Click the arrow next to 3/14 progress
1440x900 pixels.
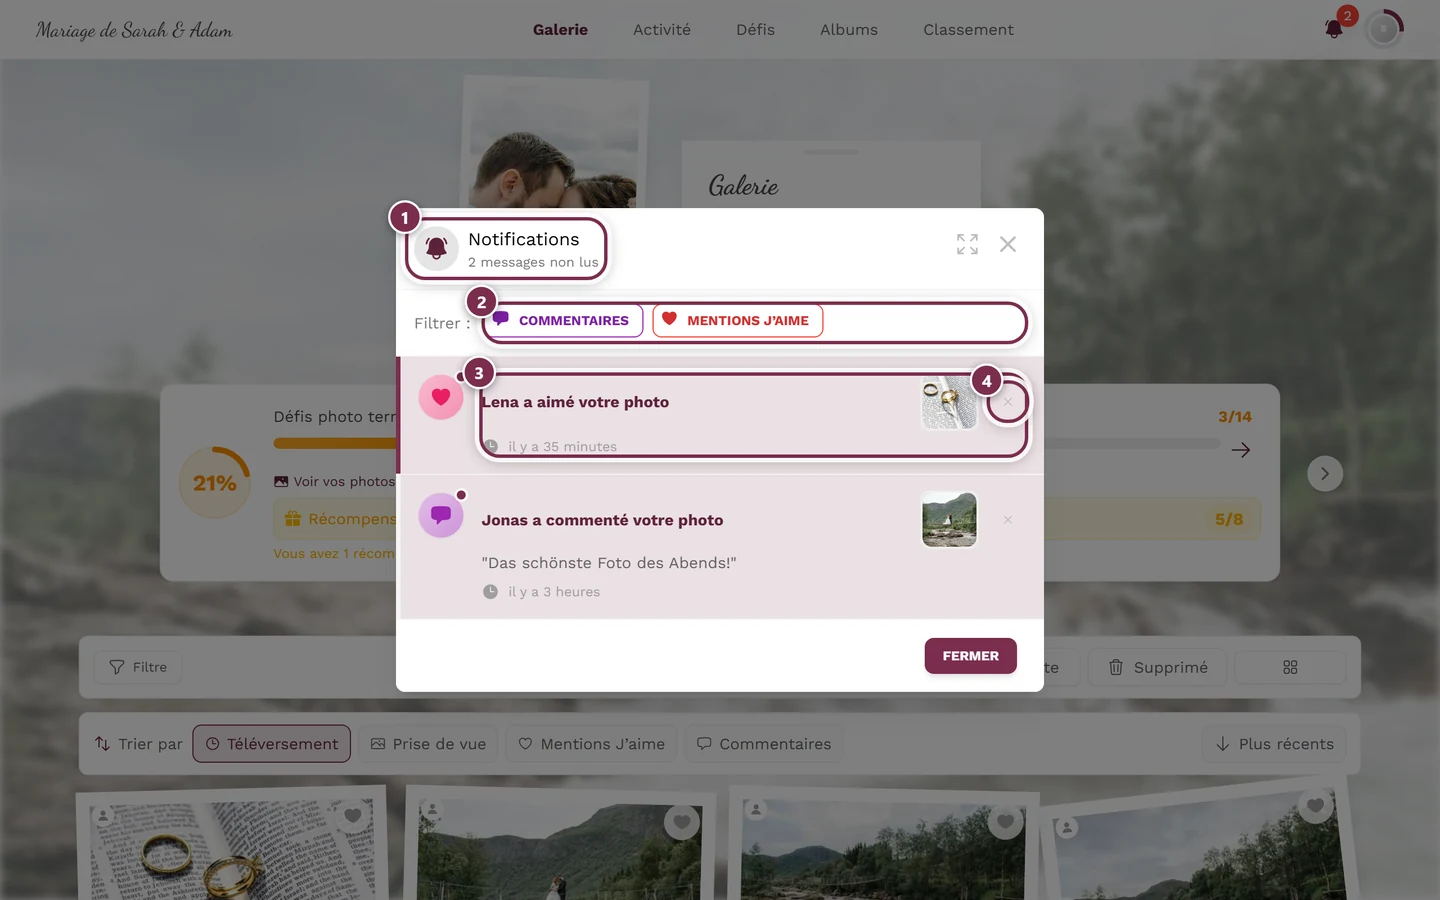[1241, 450]
